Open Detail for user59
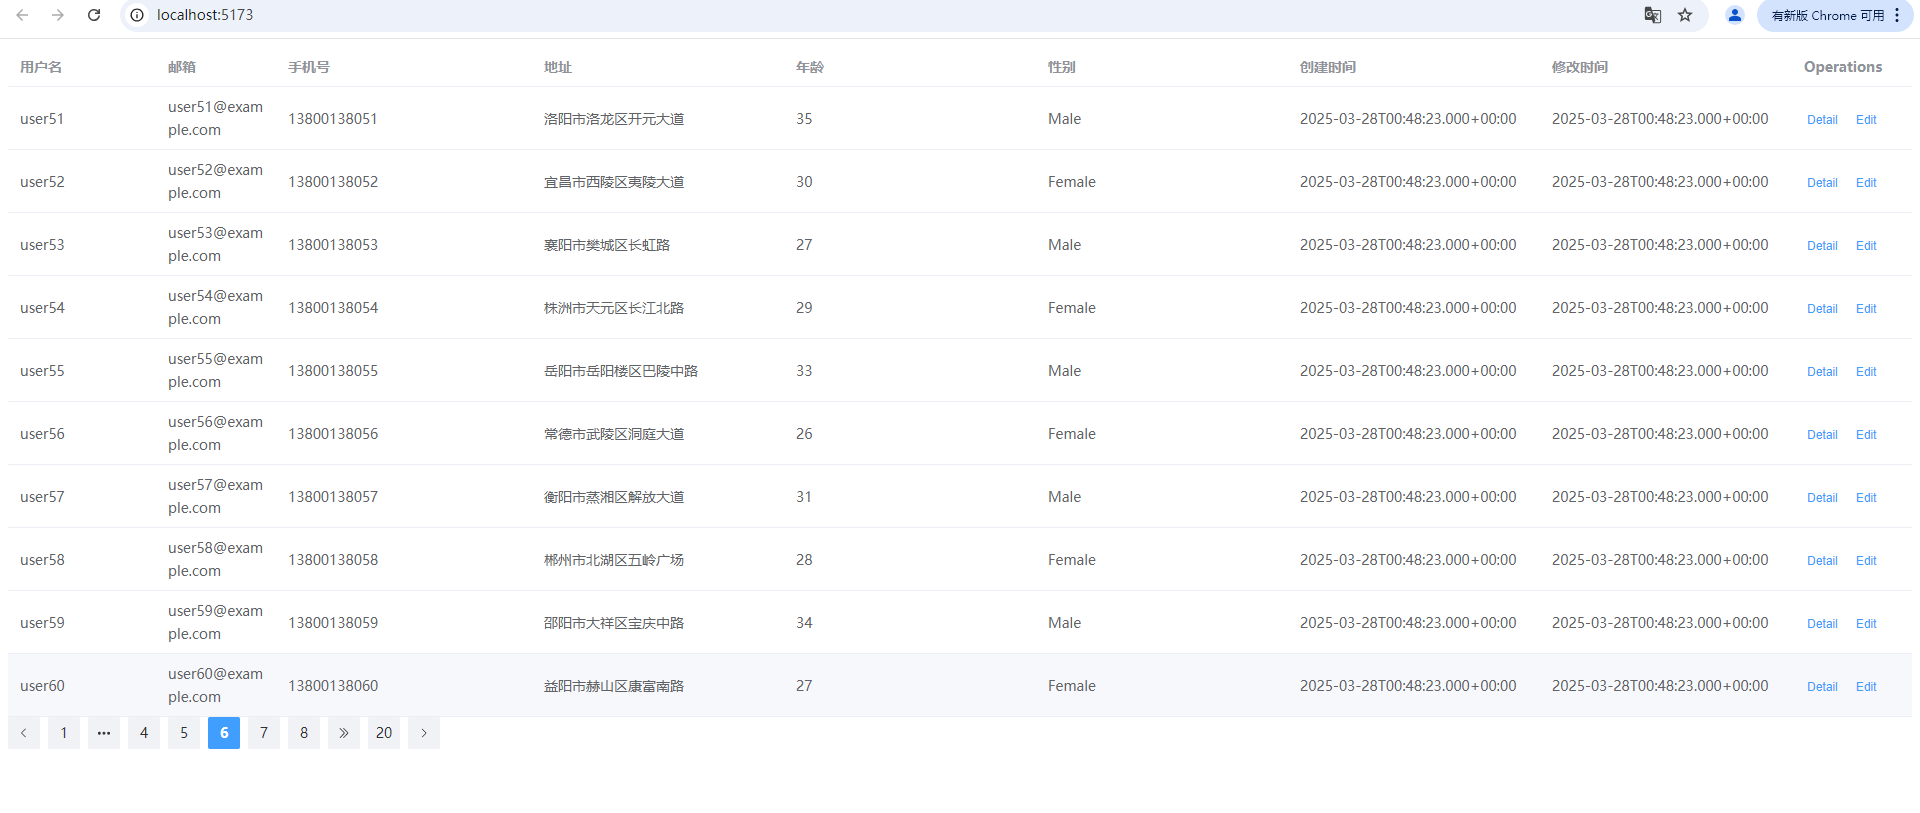 click(x=1822, y=624)
